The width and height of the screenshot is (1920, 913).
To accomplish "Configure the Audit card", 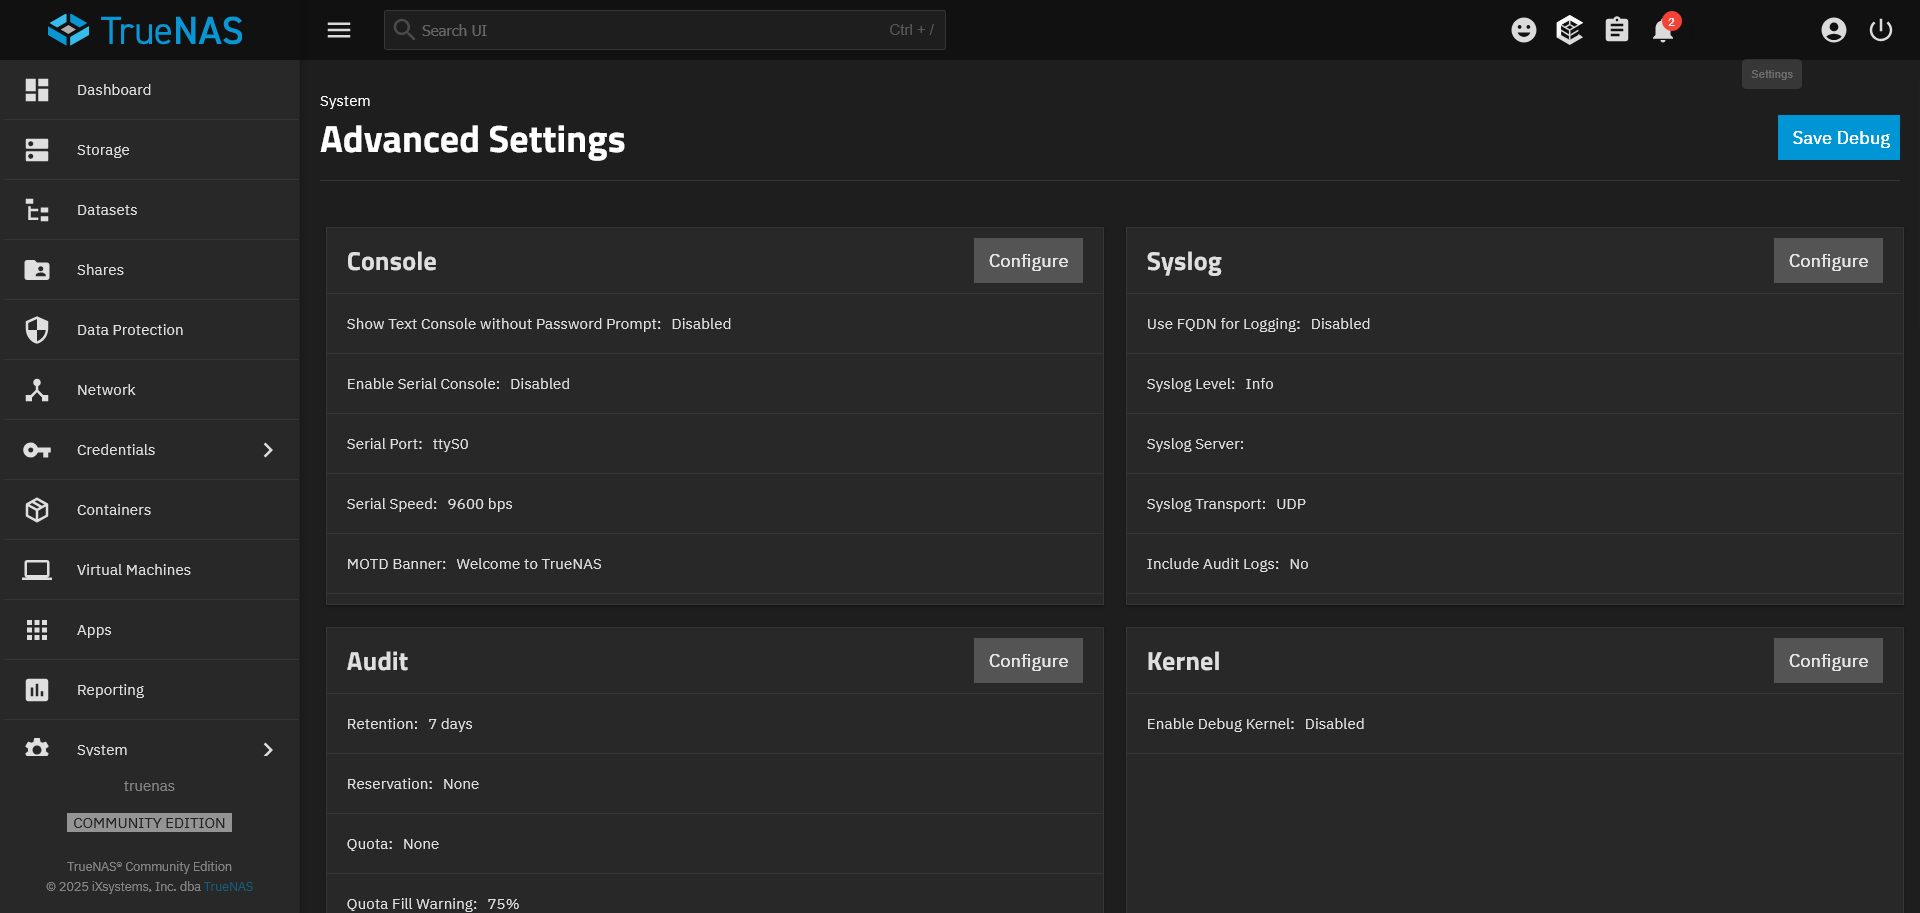I will [1028, 661].
